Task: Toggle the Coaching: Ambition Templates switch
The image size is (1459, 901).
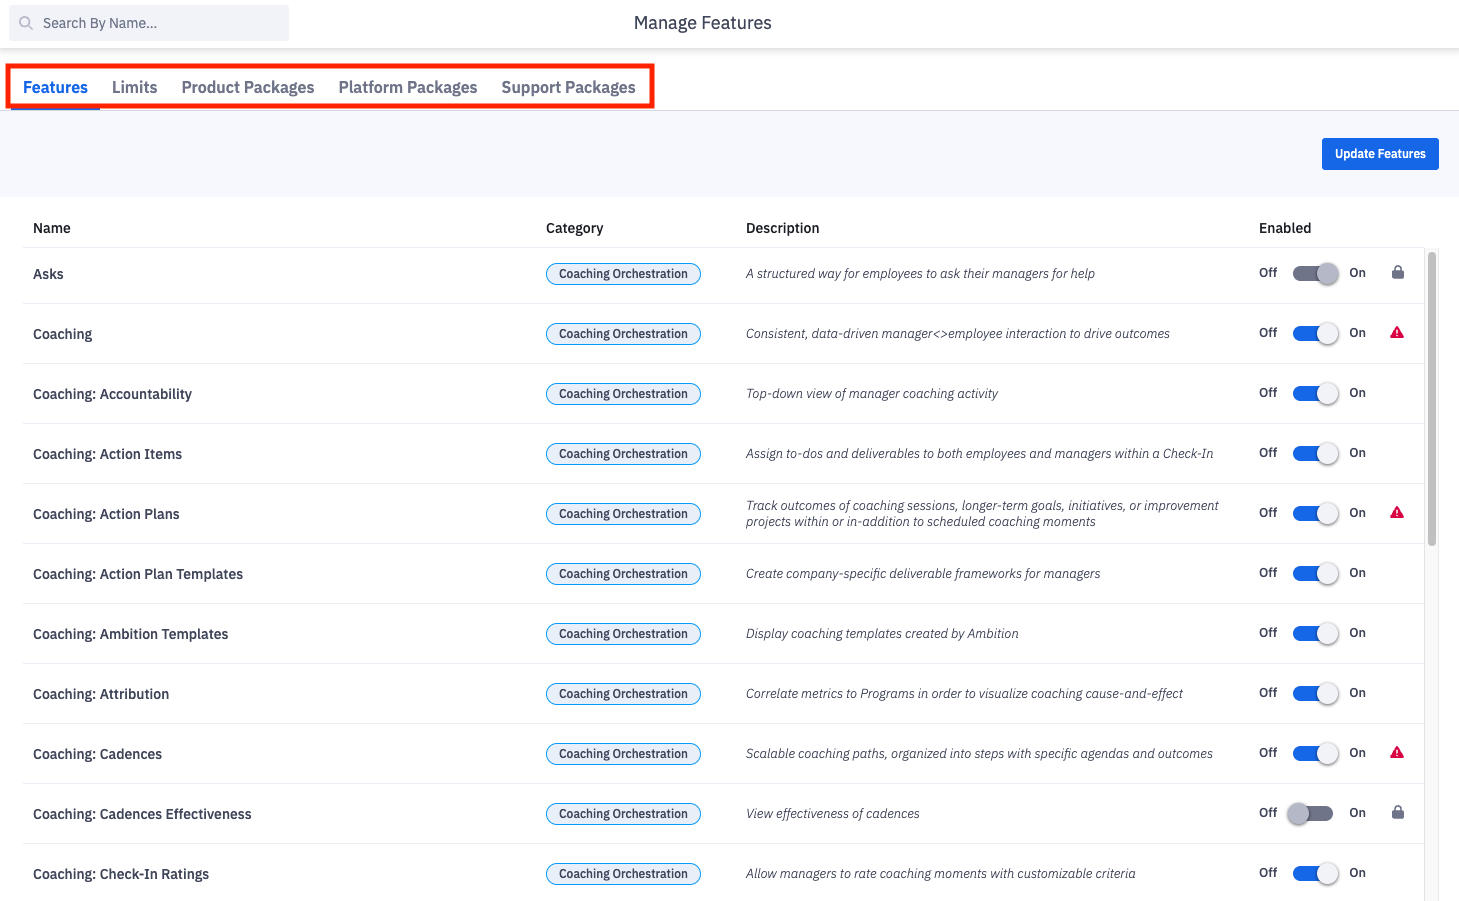Action: click(x=1314, y=633)
